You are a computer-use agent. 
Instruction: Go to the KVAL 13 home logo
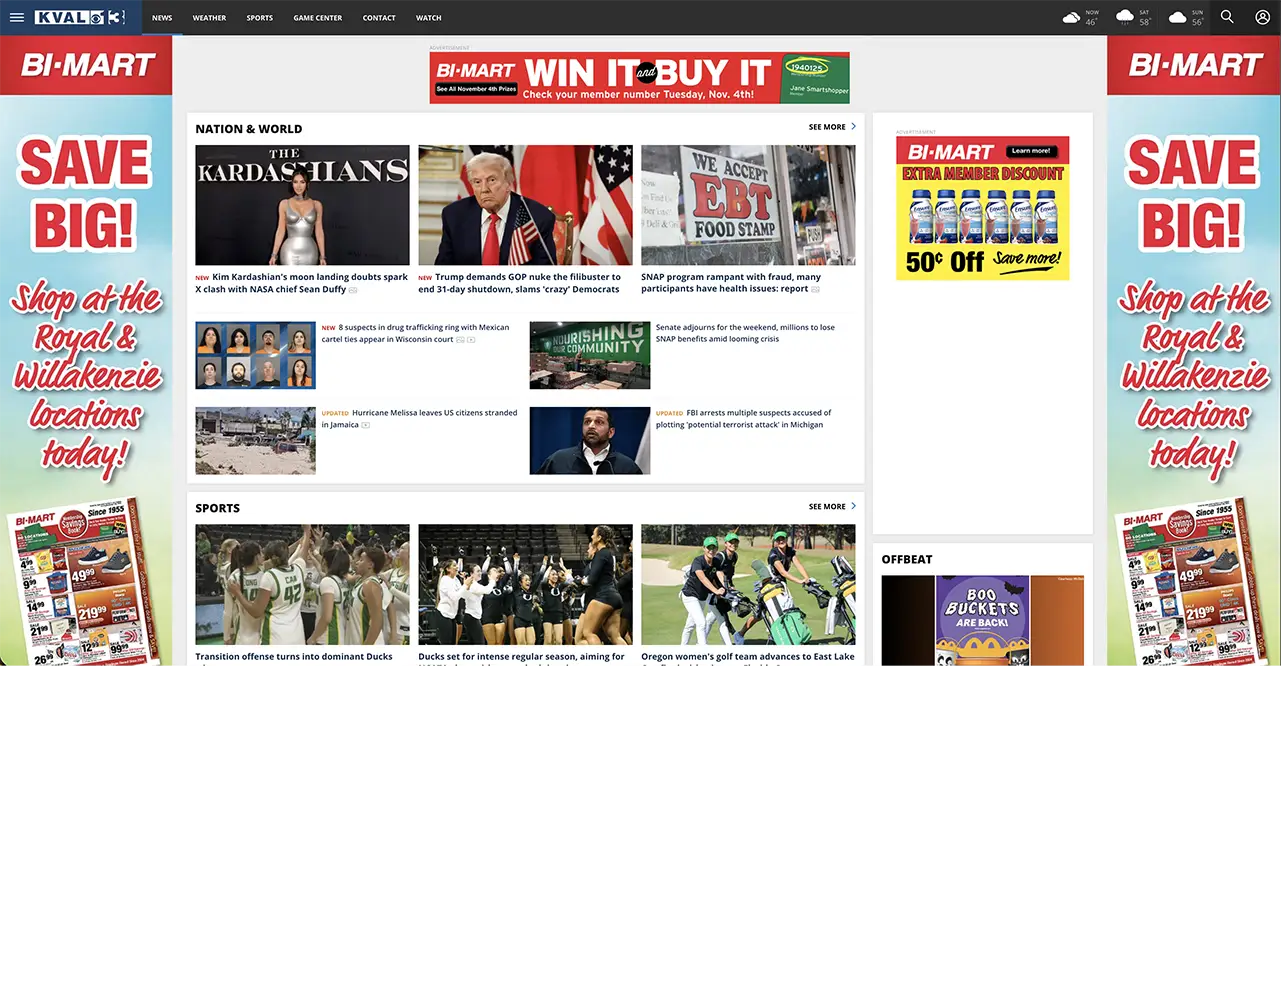click(80, 17)
